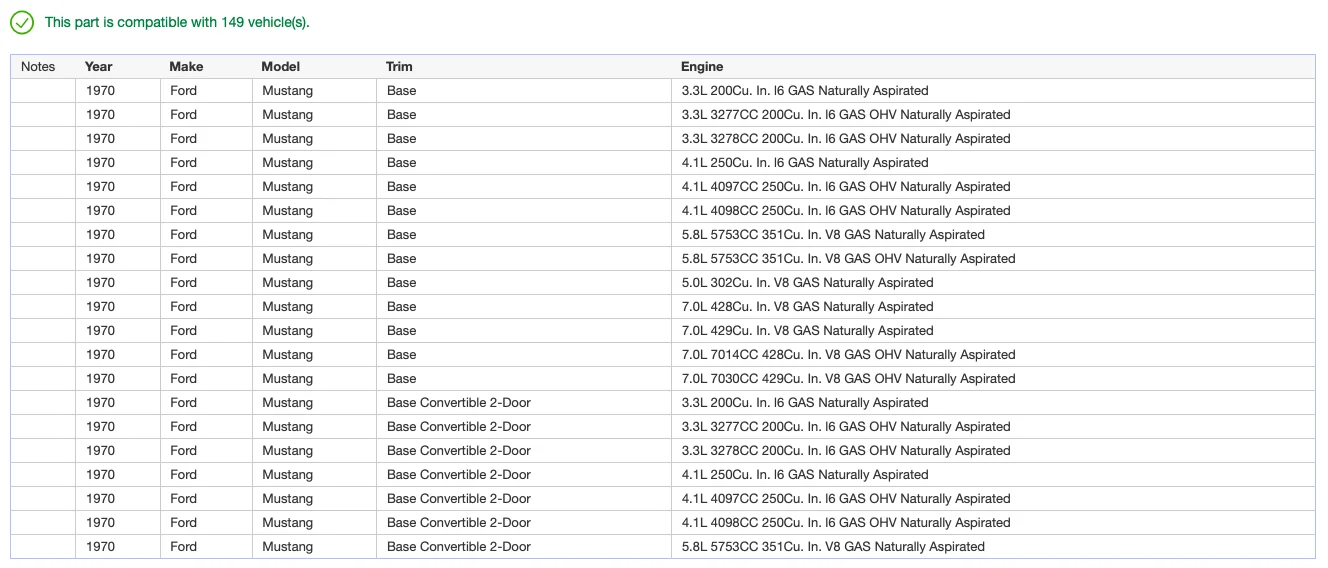This screenshot has height=568, width=1328.
Task: Click the green compatibility checkmark icon
Action: pyautogui.click(x=22, y=22)
